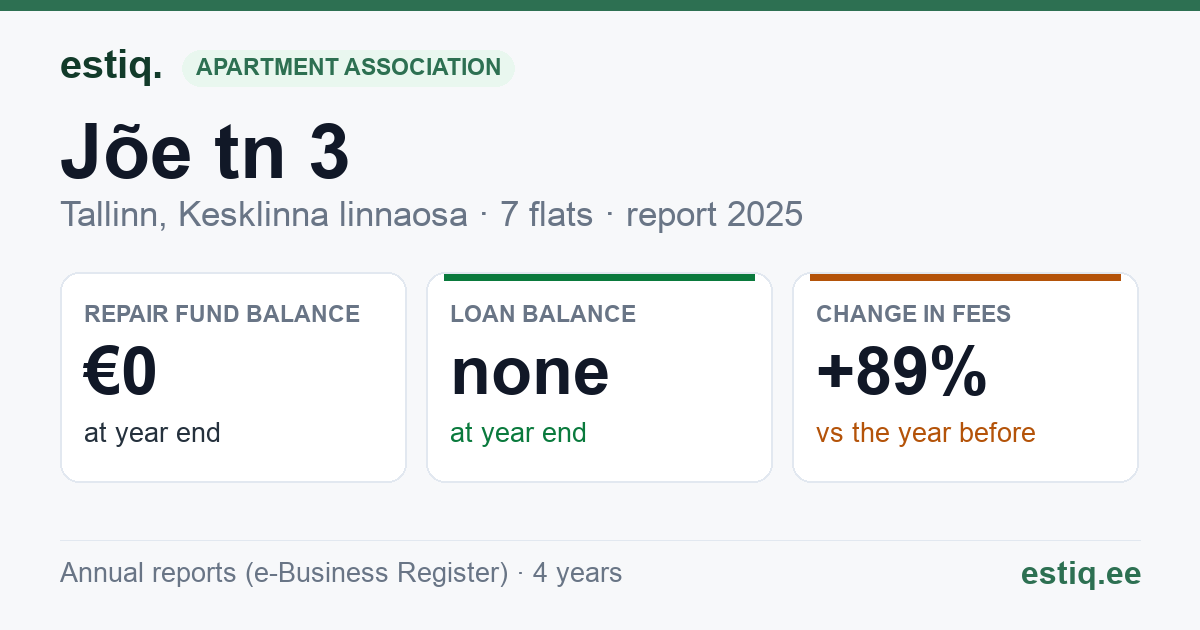The height and width of the screenshot is (630, 1200).
Task: Open the estiq.ee link
Action: pyautogui.click(x=1081, y=573)
